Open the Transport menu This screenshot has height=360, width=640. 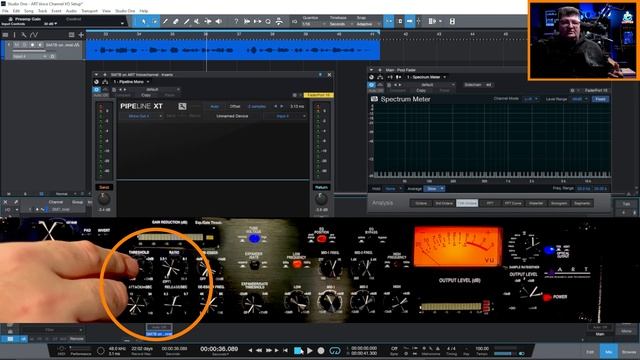point(89,11)
